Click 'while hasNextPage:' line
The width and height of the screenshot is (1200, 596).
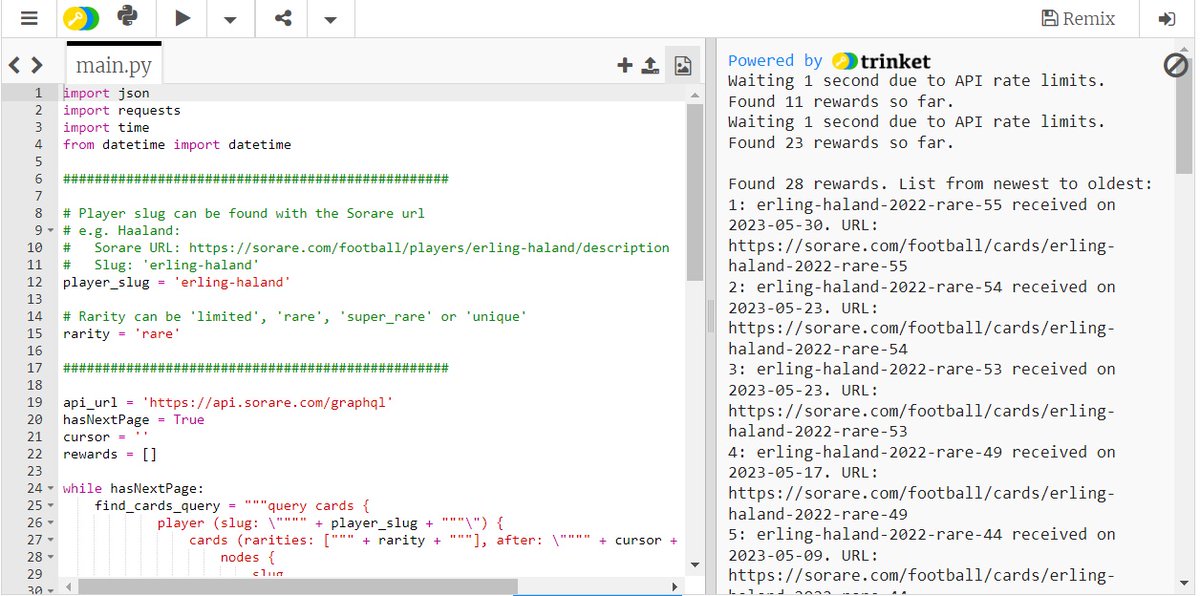[x=133, y=489]
